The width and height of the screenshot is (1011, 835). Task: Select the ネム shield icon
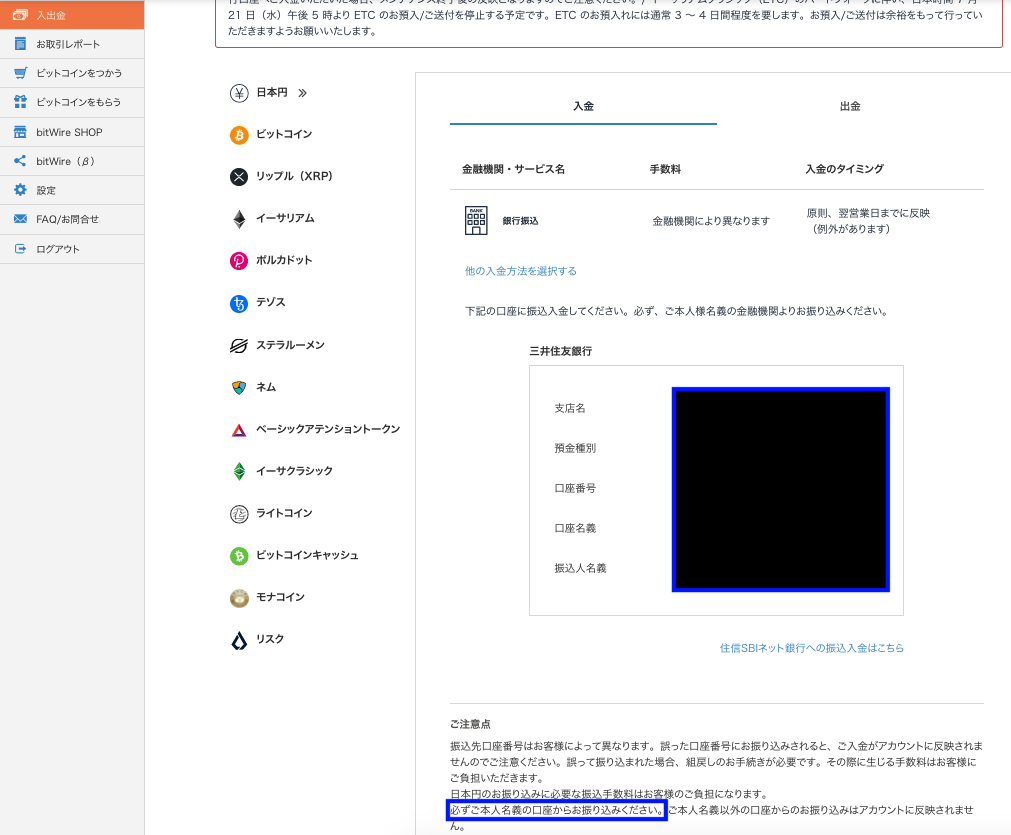tap(239, 388)
